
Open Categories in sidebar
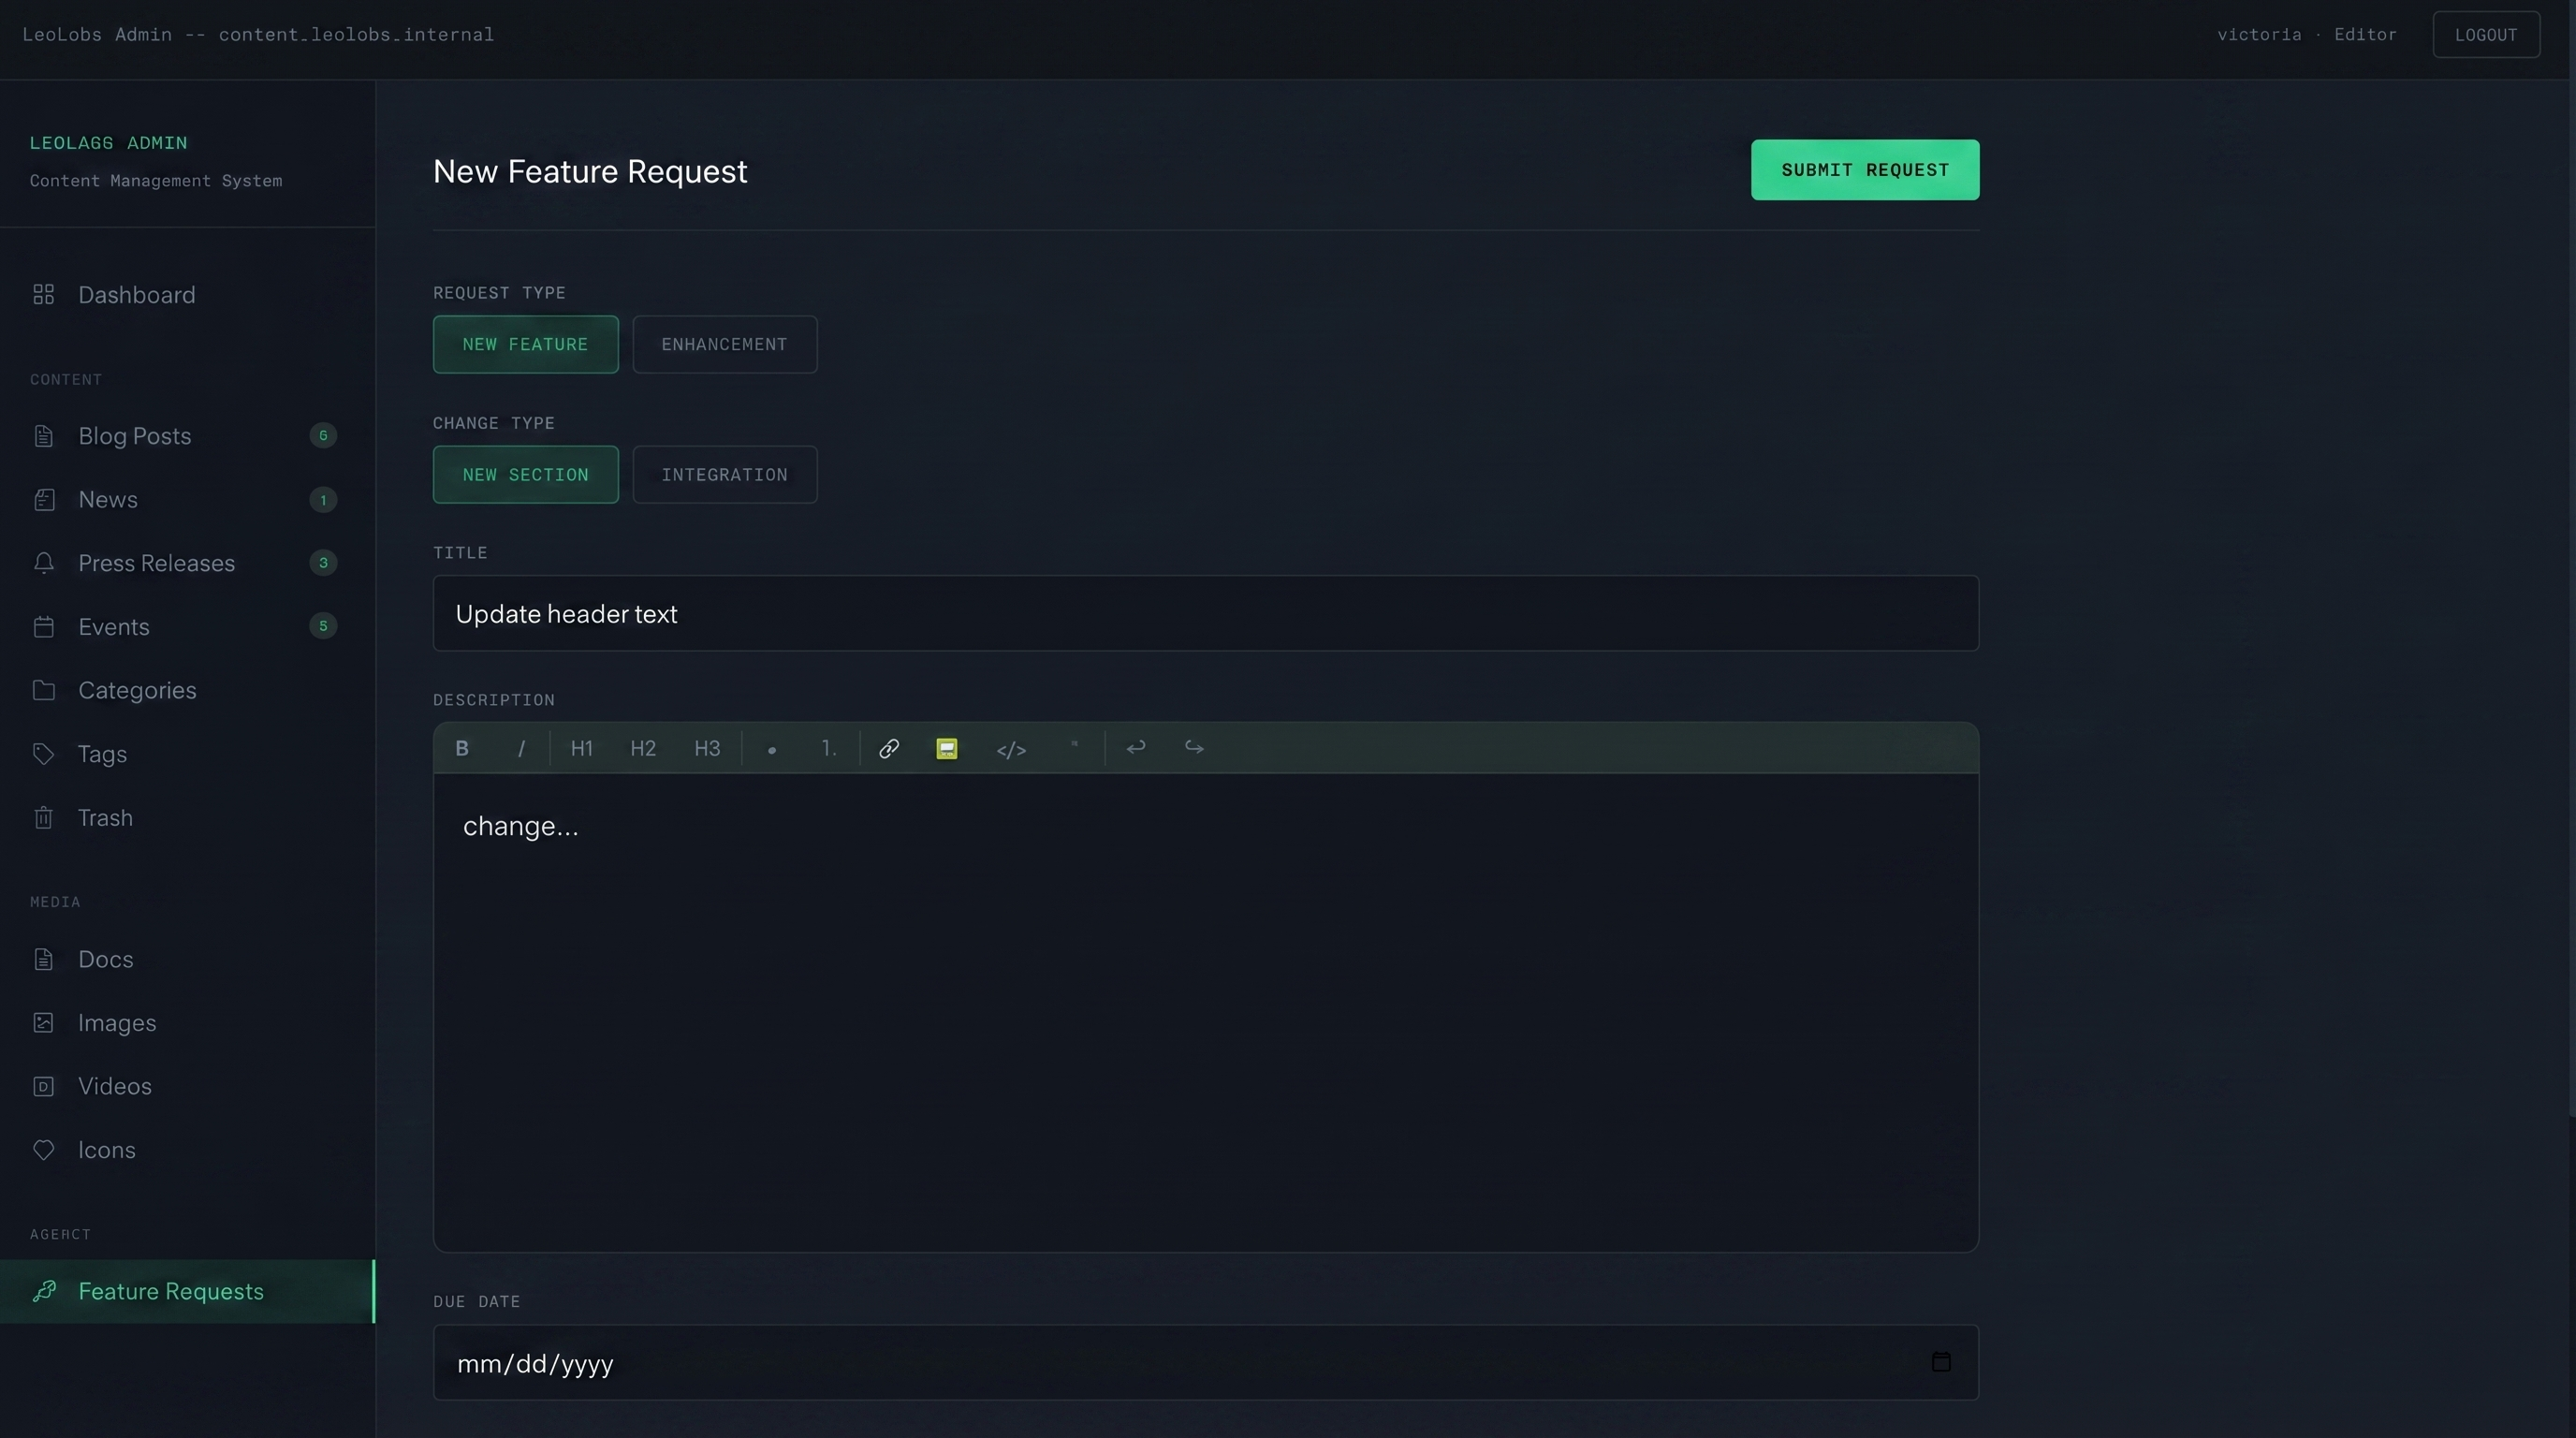tap(187, 690)
